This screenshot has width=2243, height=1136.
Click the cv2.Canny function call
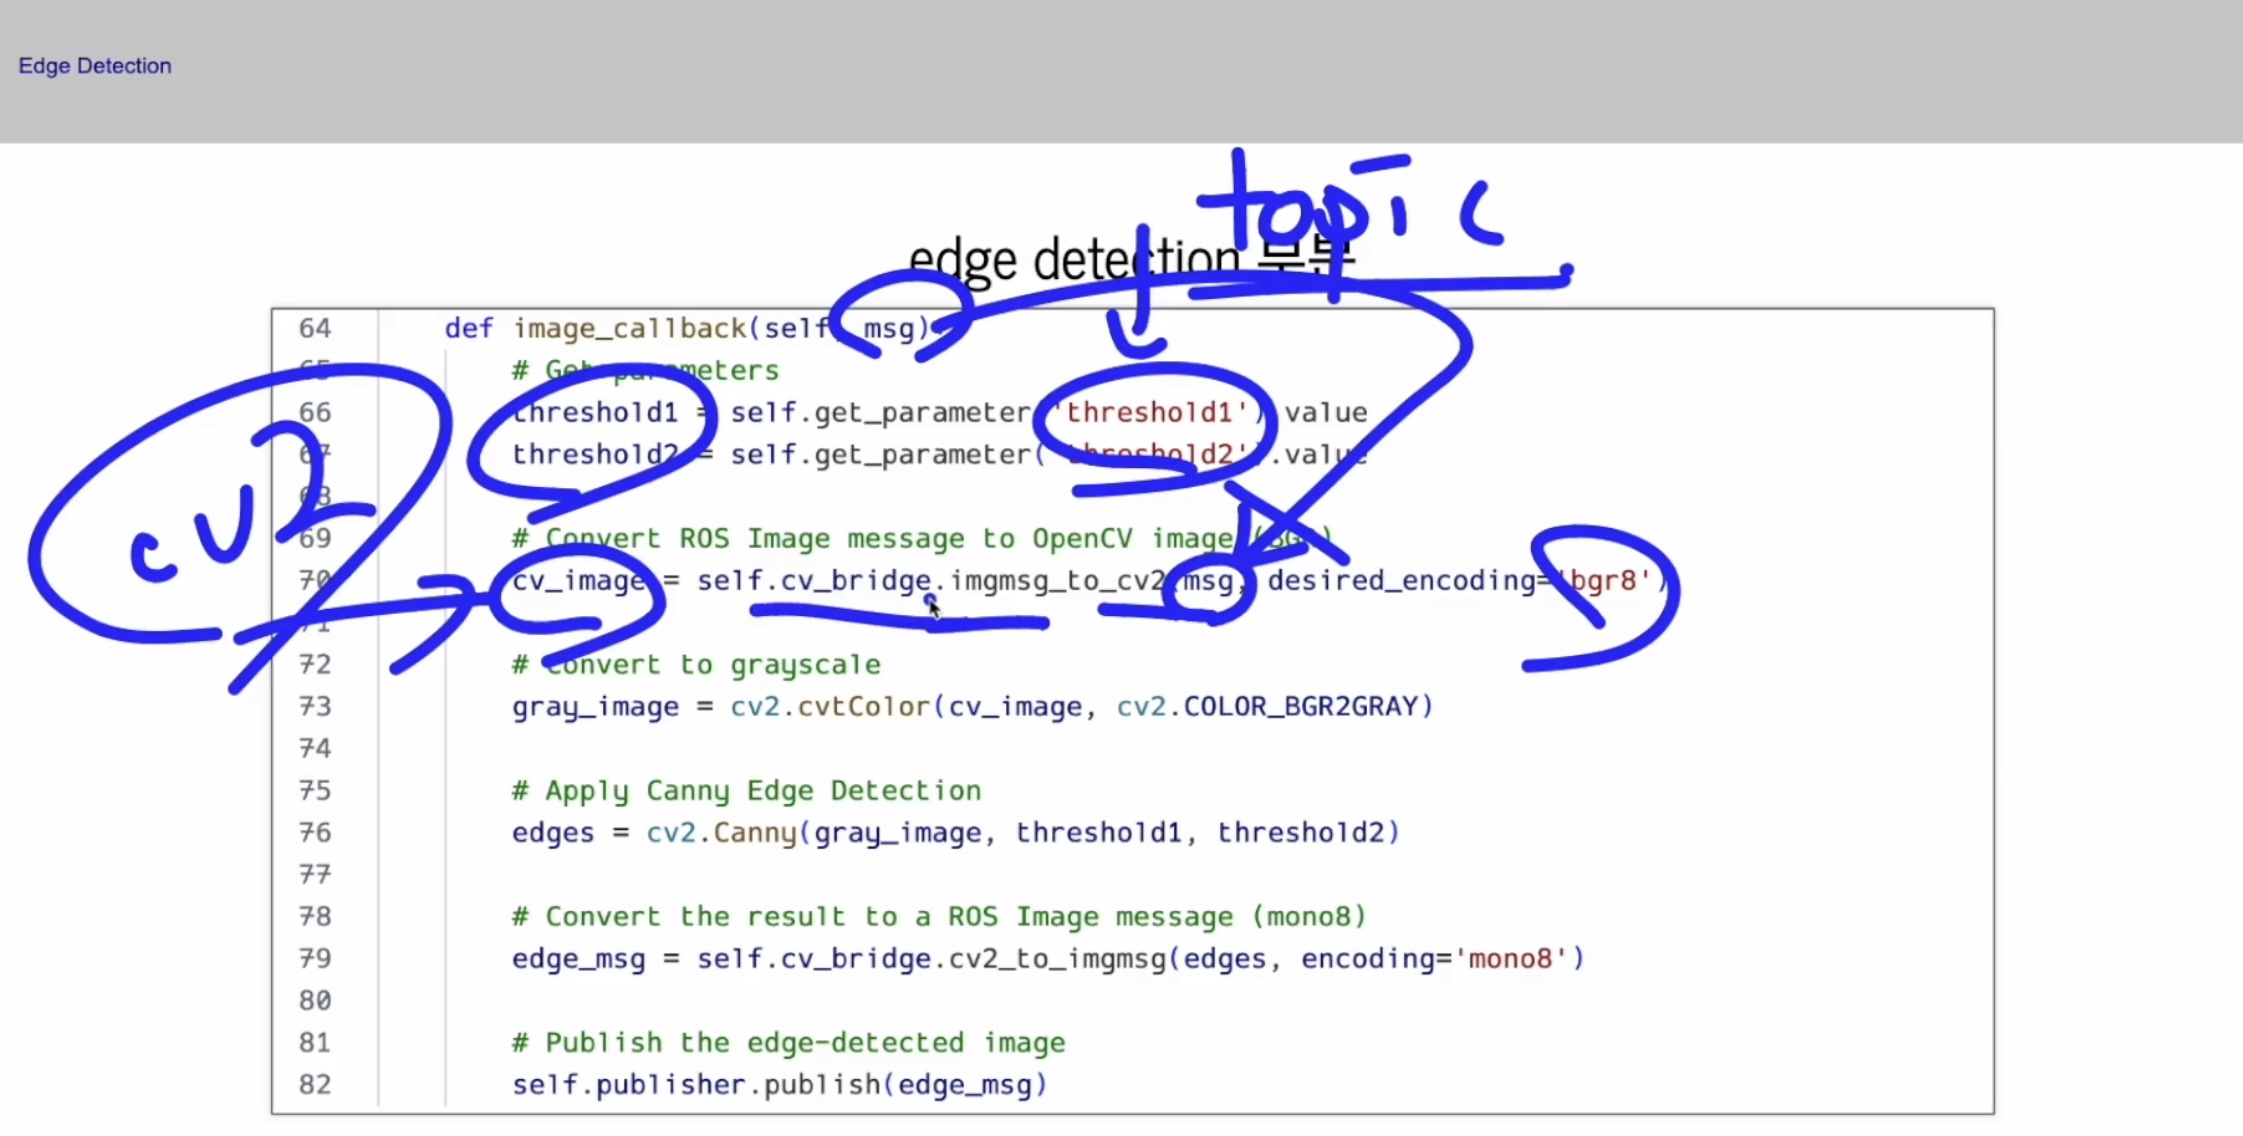tap(722, 833)
